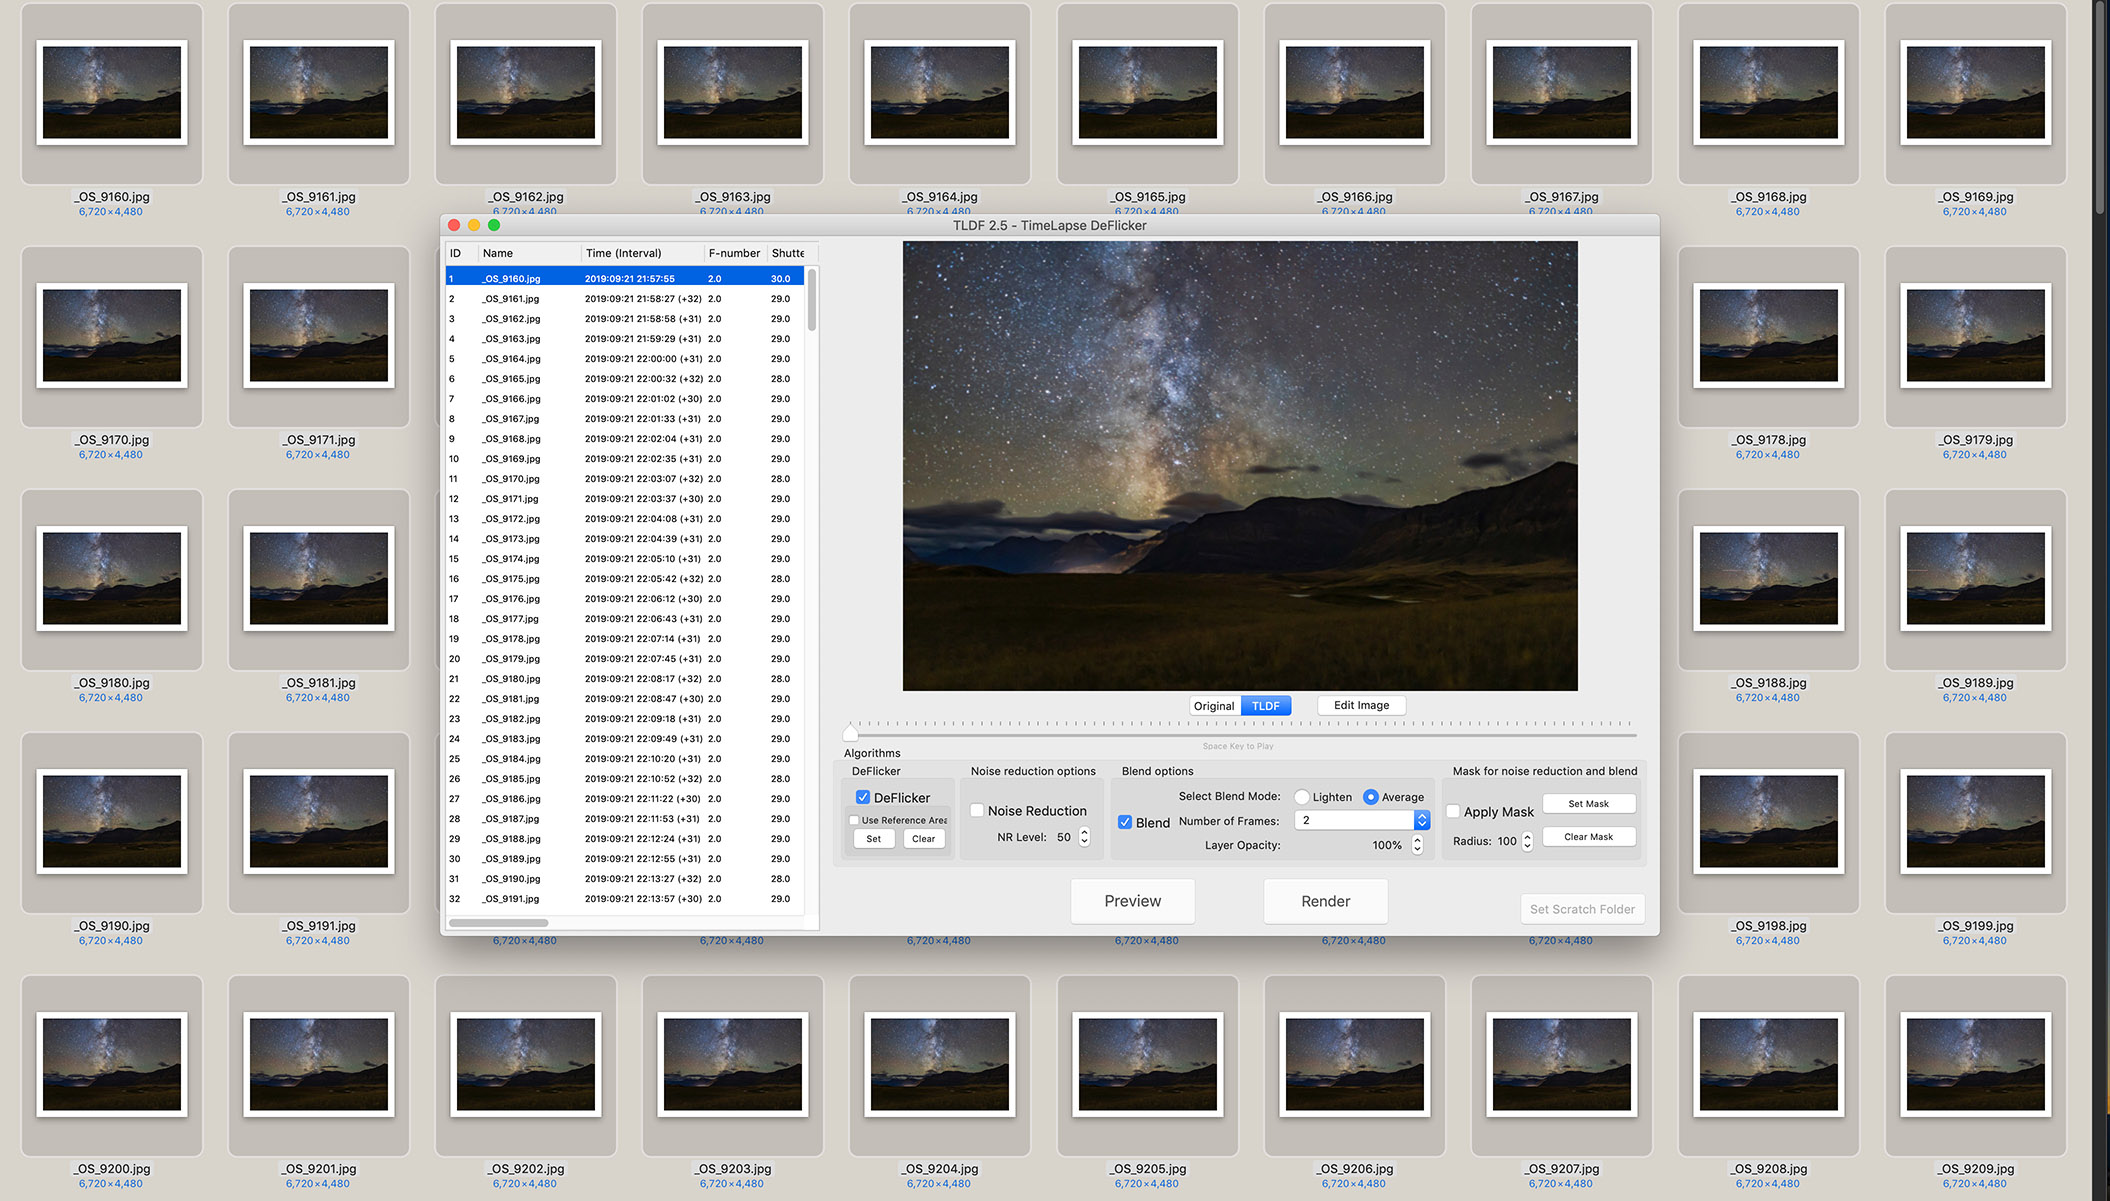Adjust the Layer Opacity stepper
Screen dimensions: 2110x1201
pyautogui.click(x=1417, y=845)
